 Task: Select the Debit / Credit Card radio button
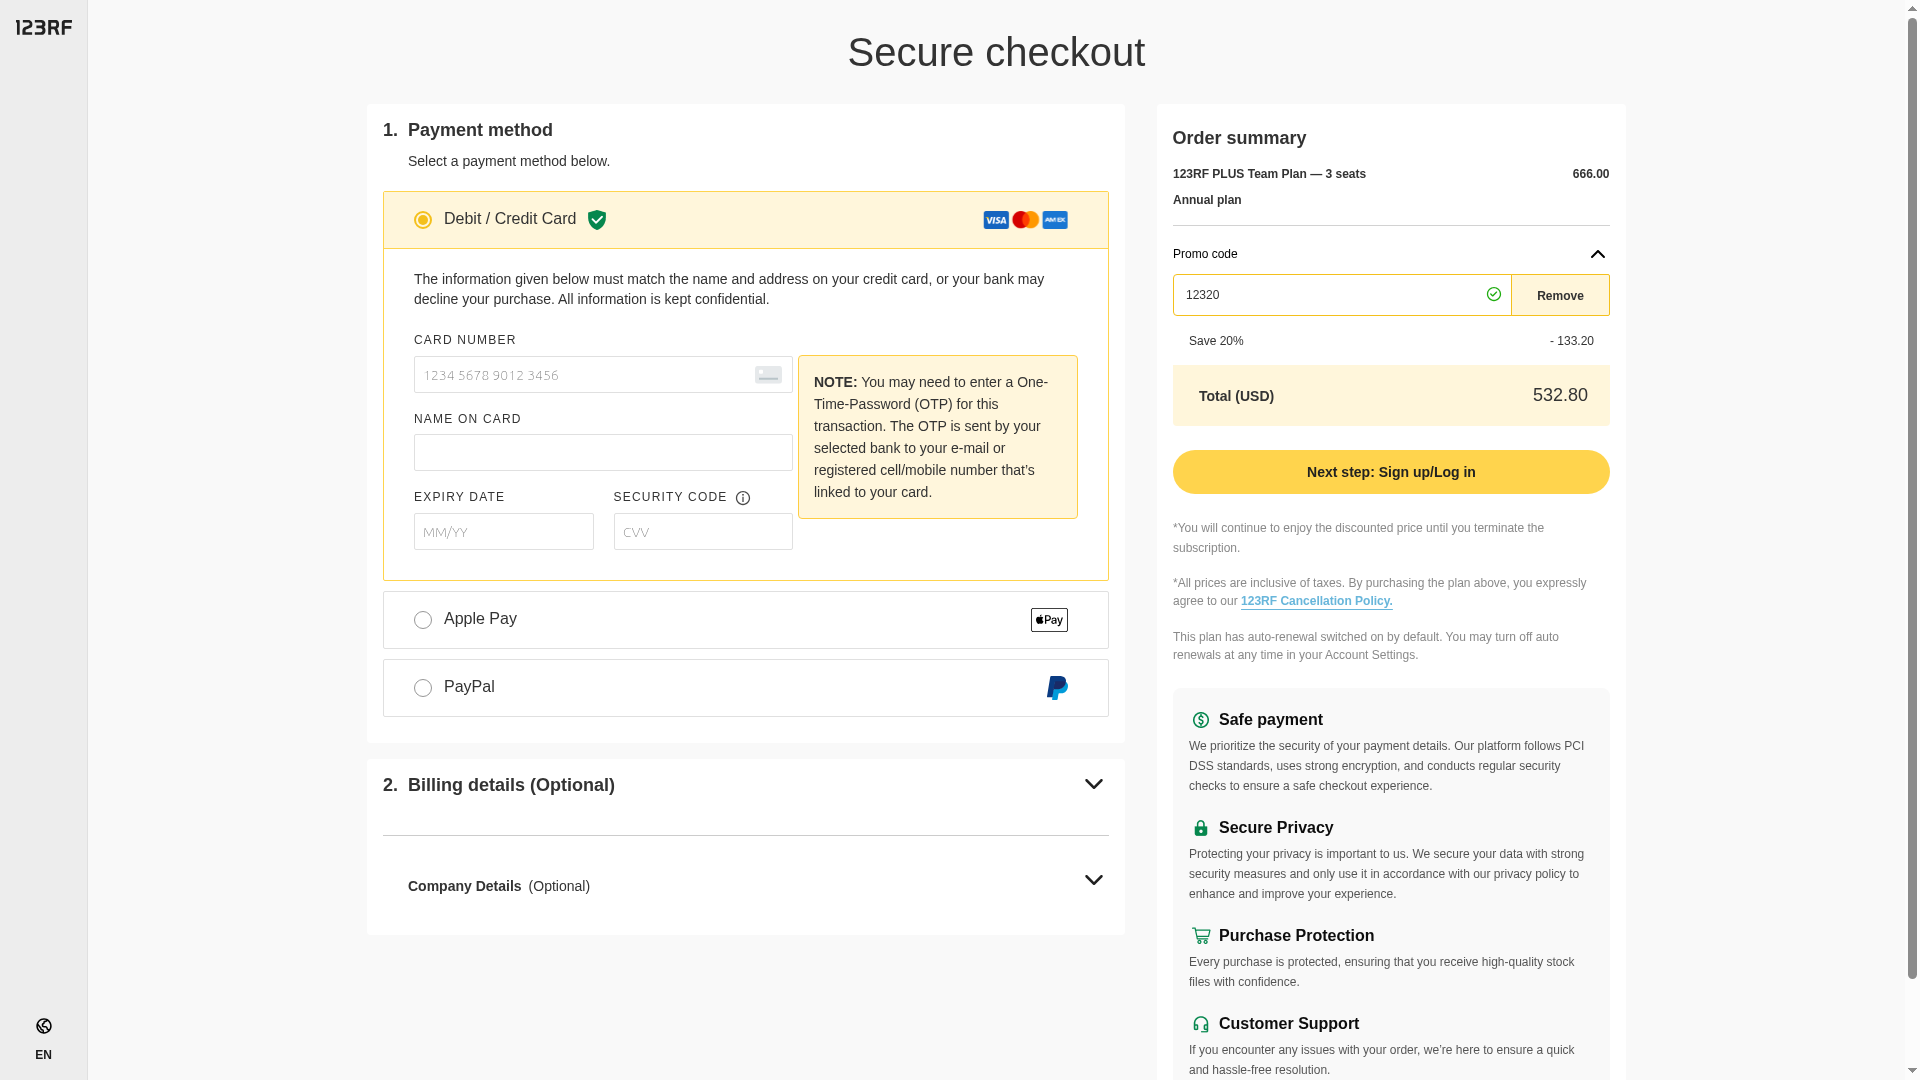423,220
